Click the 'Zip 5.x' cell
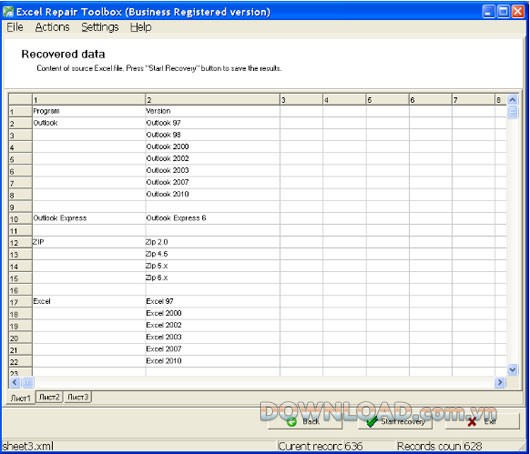Screen dimensions: 530x454 coord(213,266)
